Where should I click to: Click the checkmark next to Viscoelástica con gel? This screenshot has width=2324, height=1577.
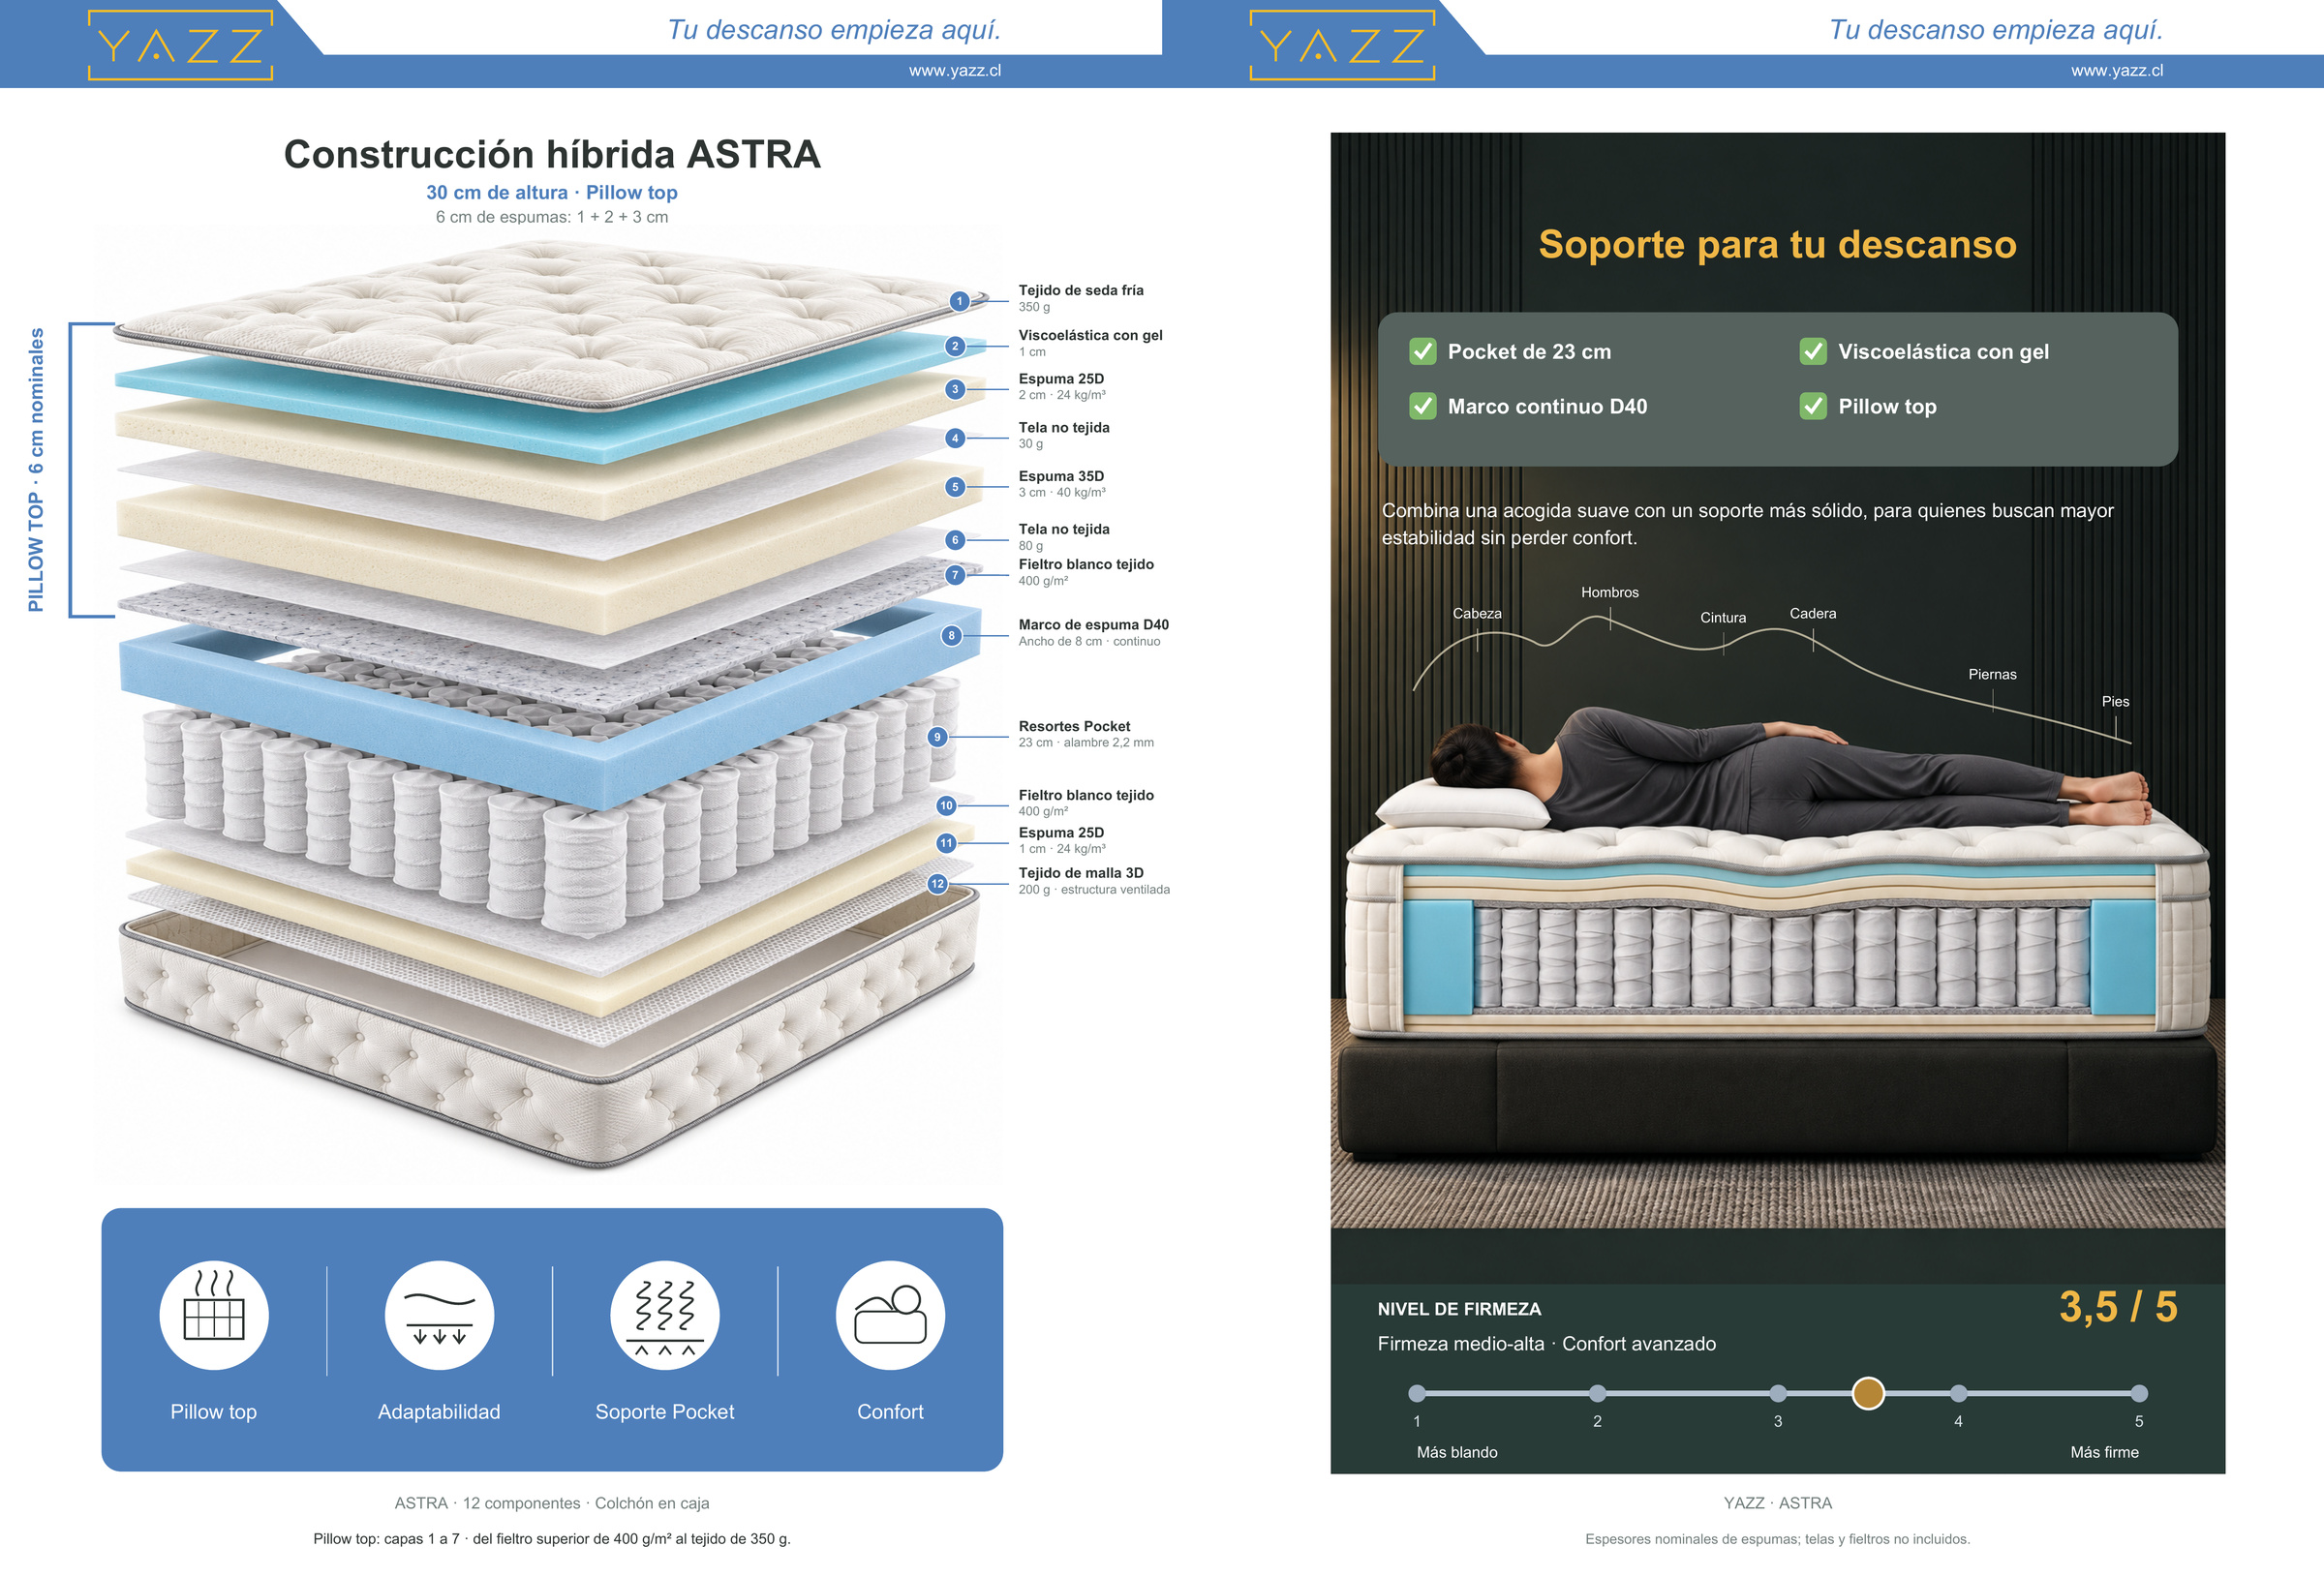[1813, 351]
